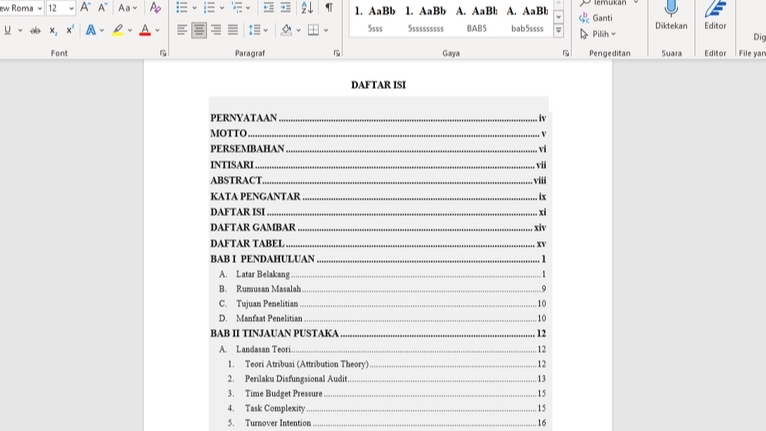Open underline style dropdown arrow
The height and width of the screenshot is (431, 766).
(20, 30)
